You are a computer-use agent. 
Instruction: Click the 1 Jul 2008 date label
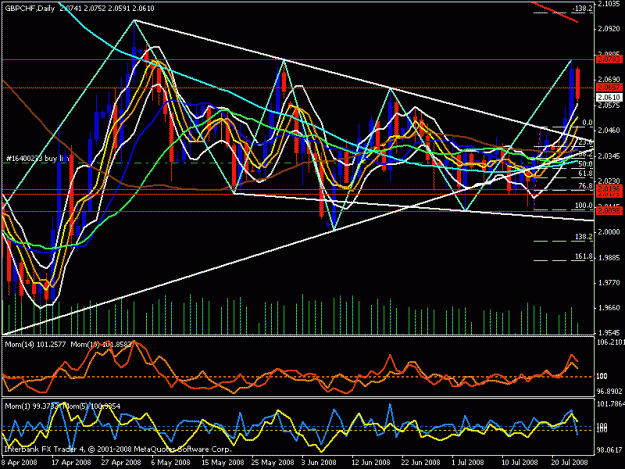tap(468, 463)
